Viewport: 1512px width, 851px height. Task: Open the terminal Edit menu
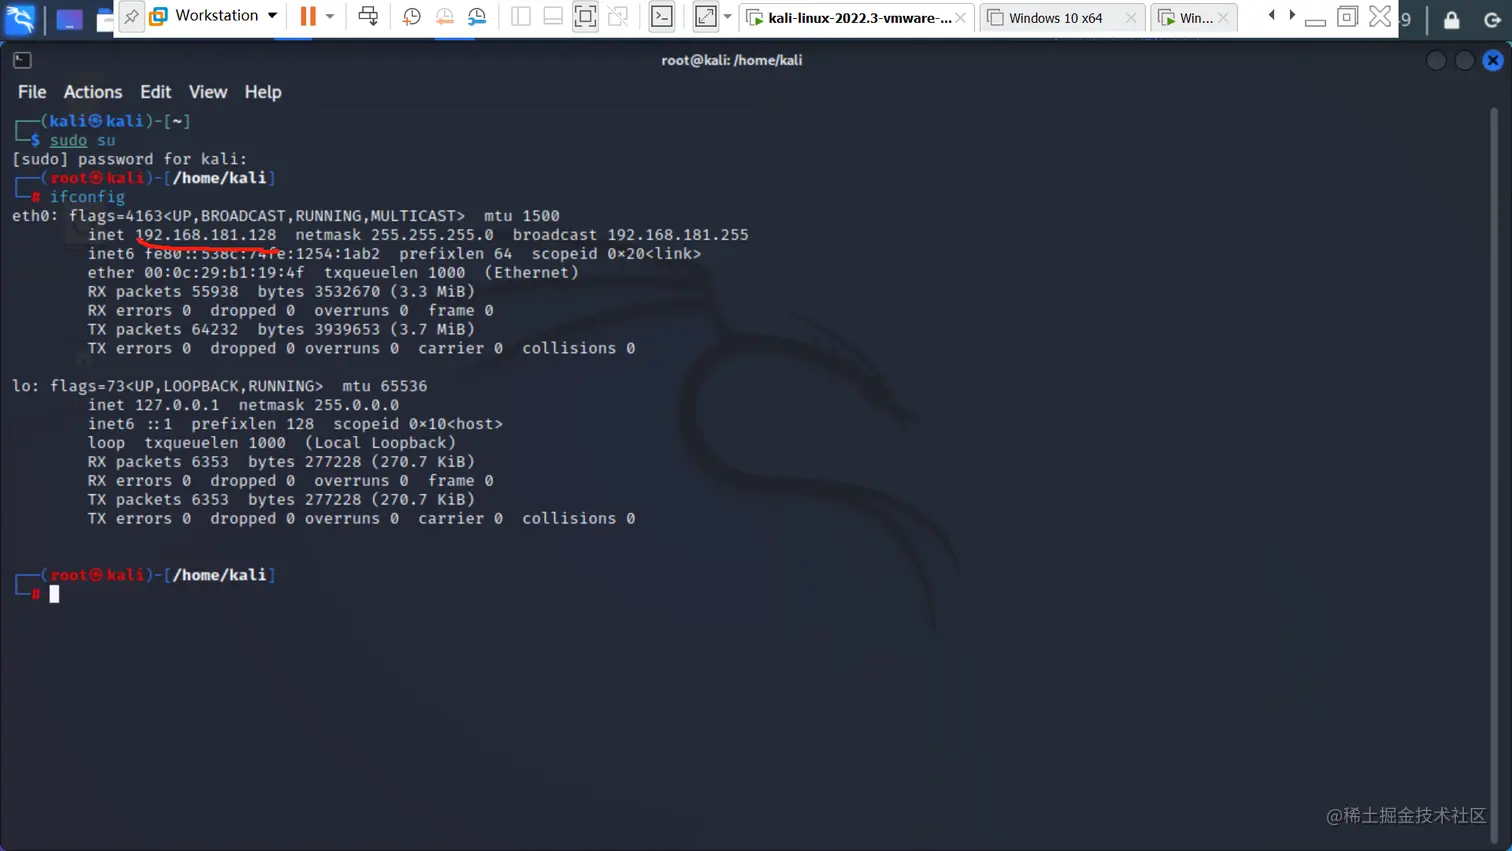click(155, 92)
